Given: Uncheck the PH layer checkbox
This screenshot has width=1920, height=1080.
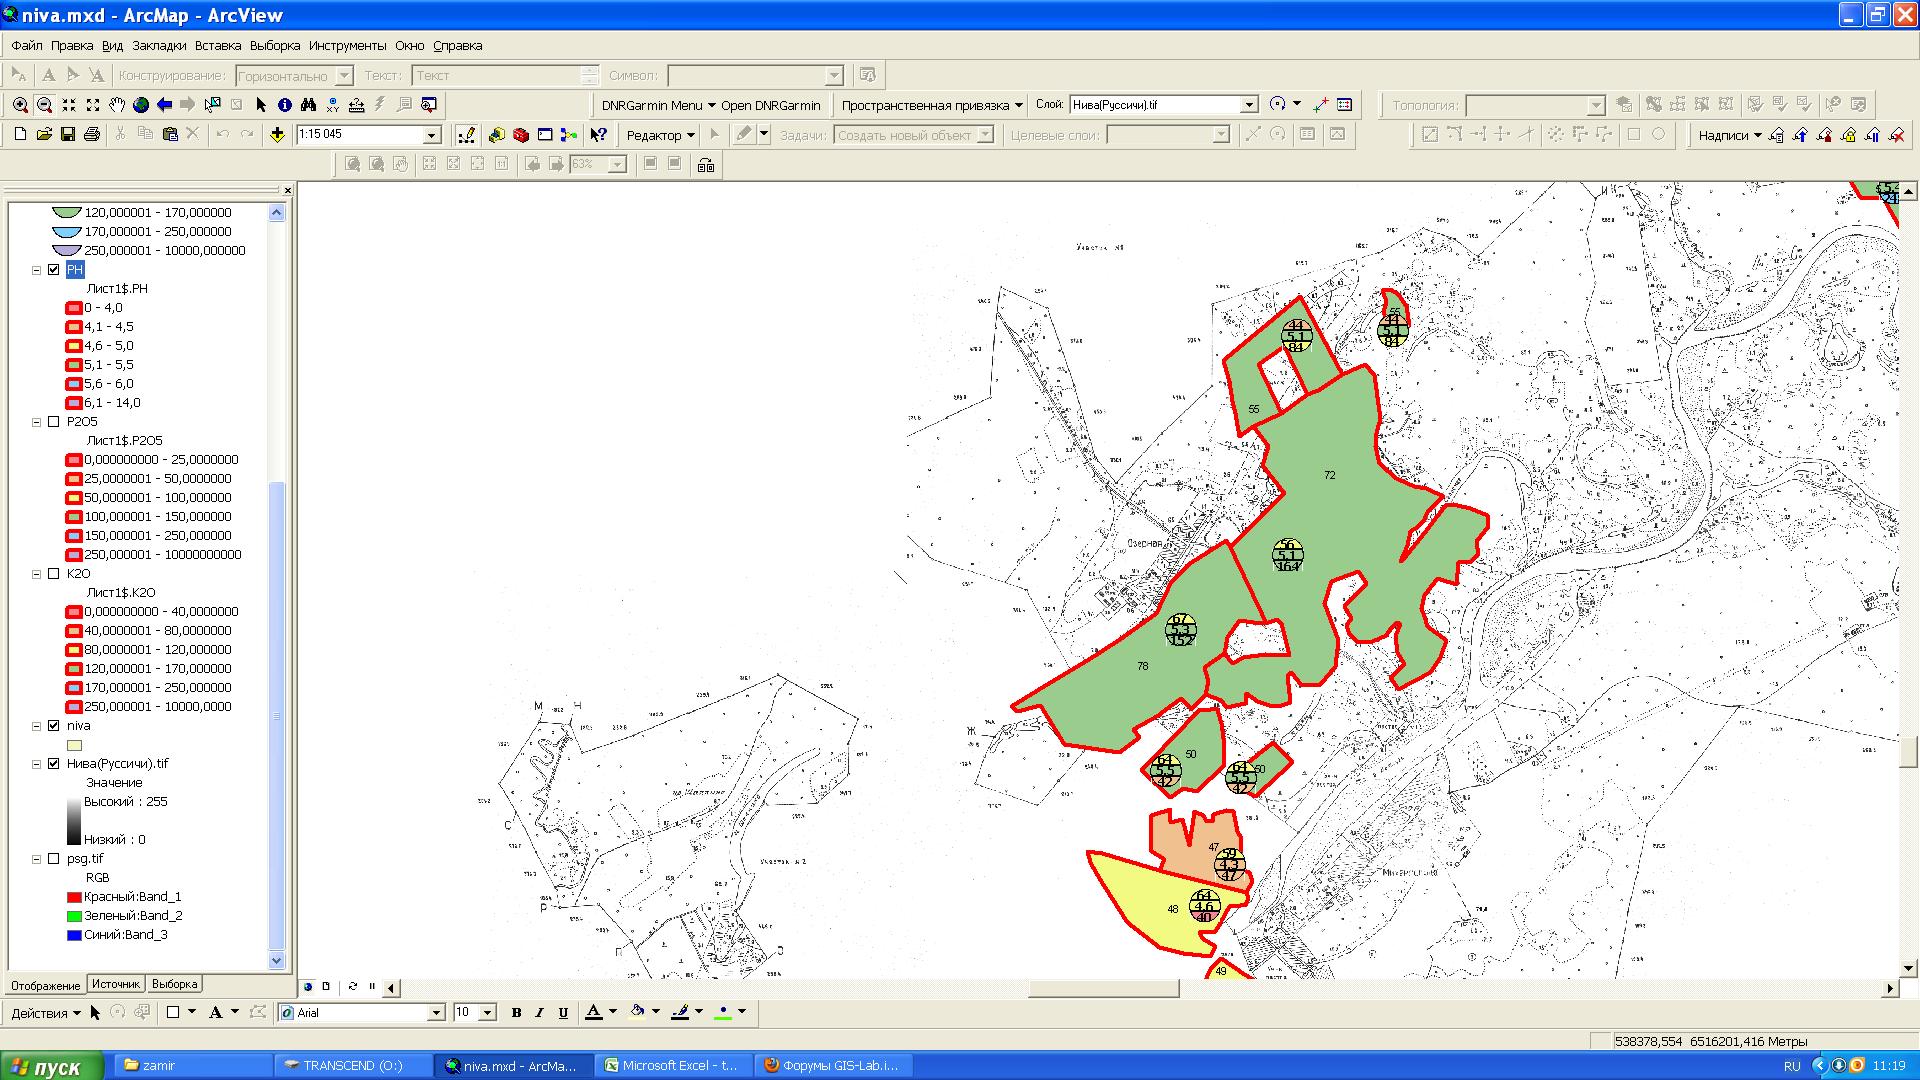Looking at the screenshot, I should [54, 270].
